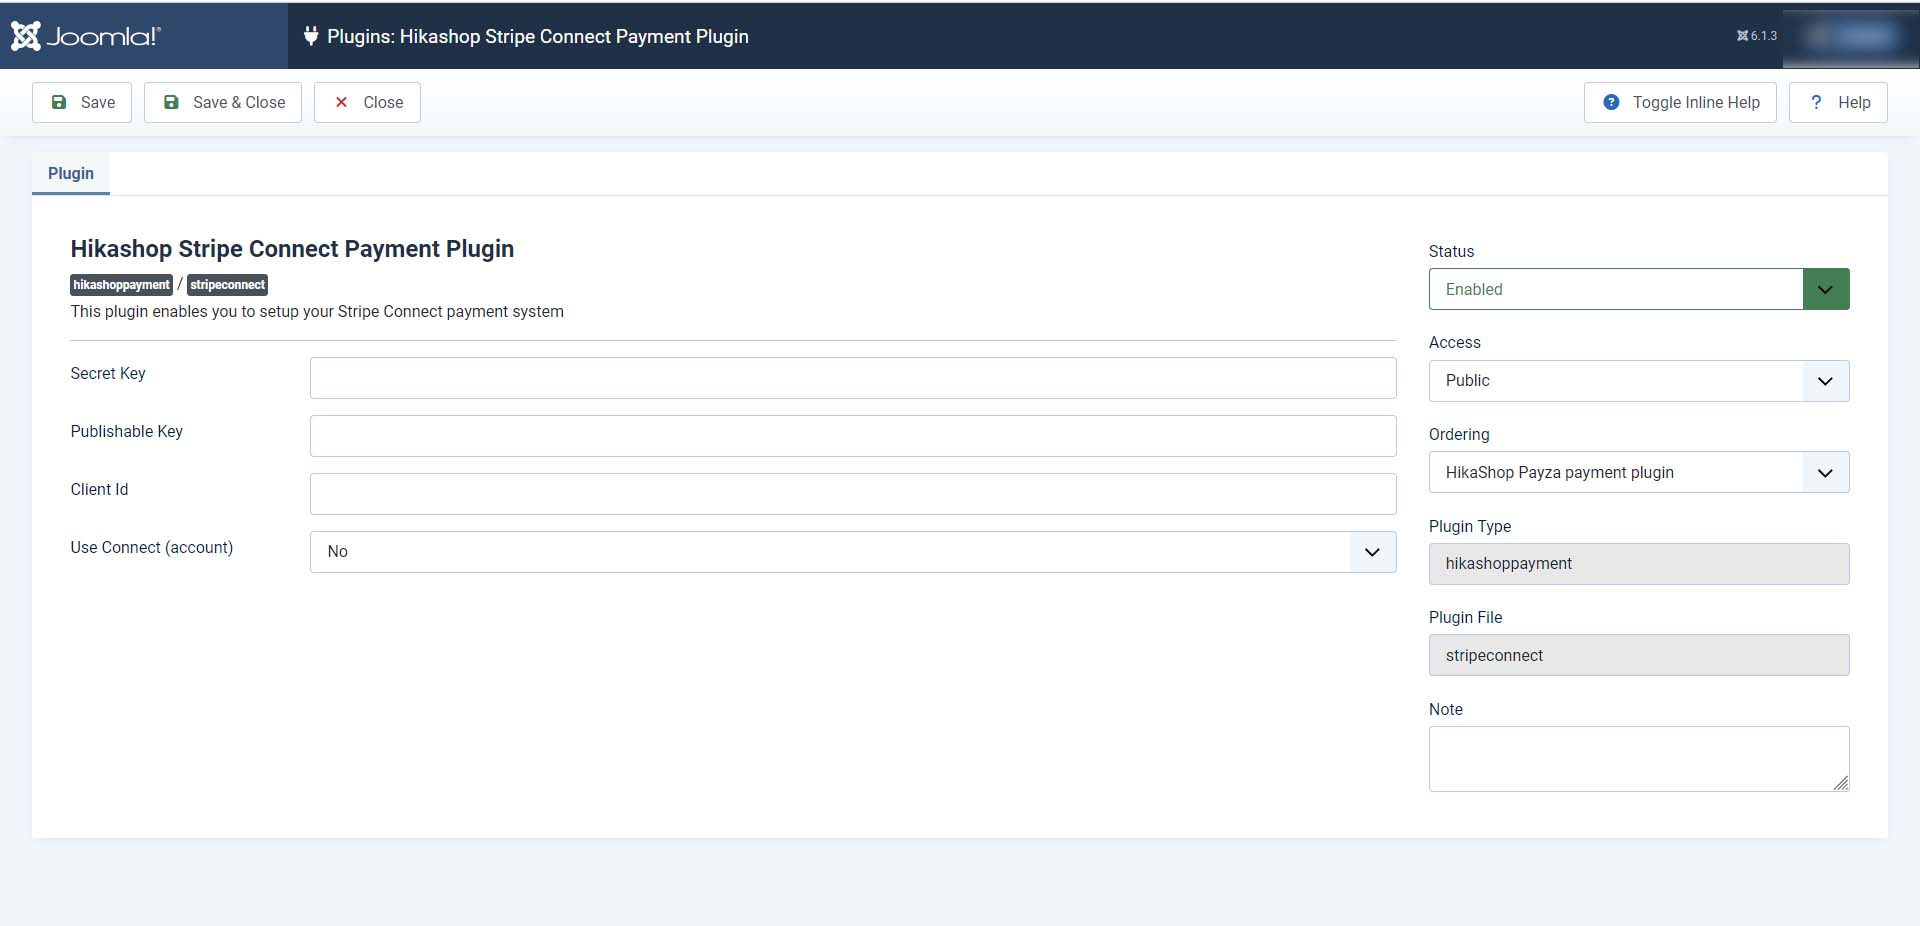Open the blurred user menu in header
The height and width of the screenshot is (926, 1920).
click(1851, 36)
